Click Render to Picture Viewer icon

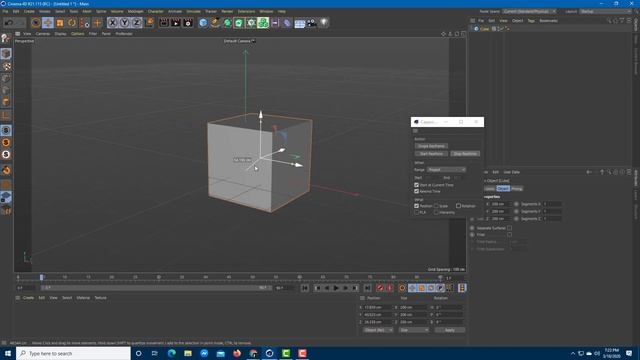176,23
